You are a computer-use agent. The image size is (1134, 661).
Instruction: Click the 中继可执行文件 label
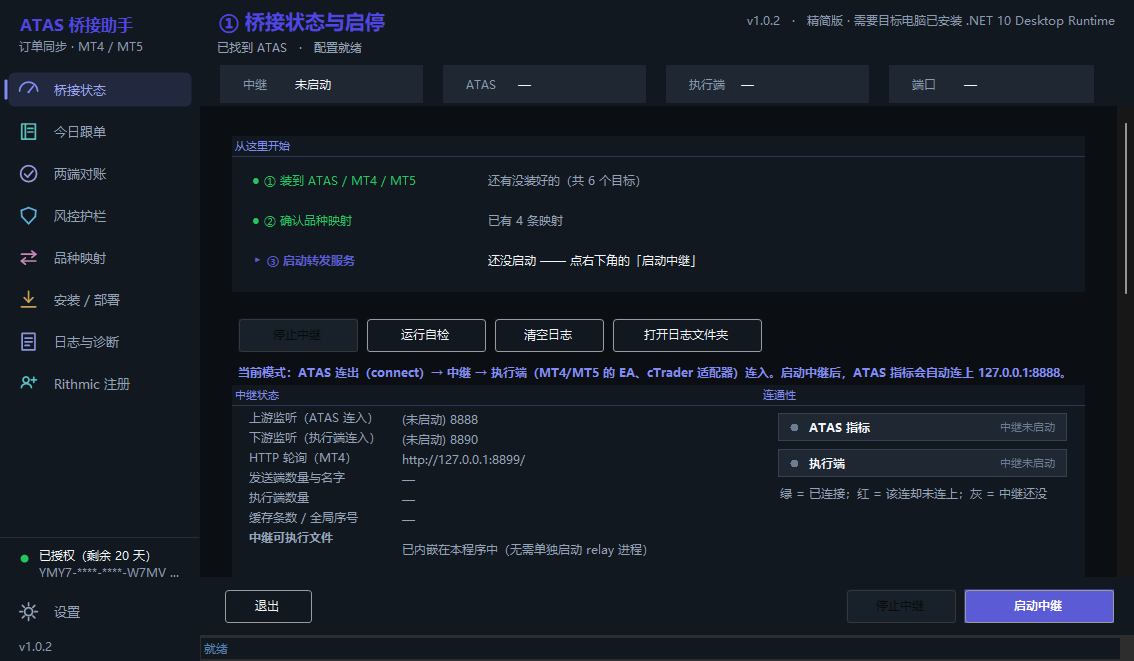[x=291, y=537]
